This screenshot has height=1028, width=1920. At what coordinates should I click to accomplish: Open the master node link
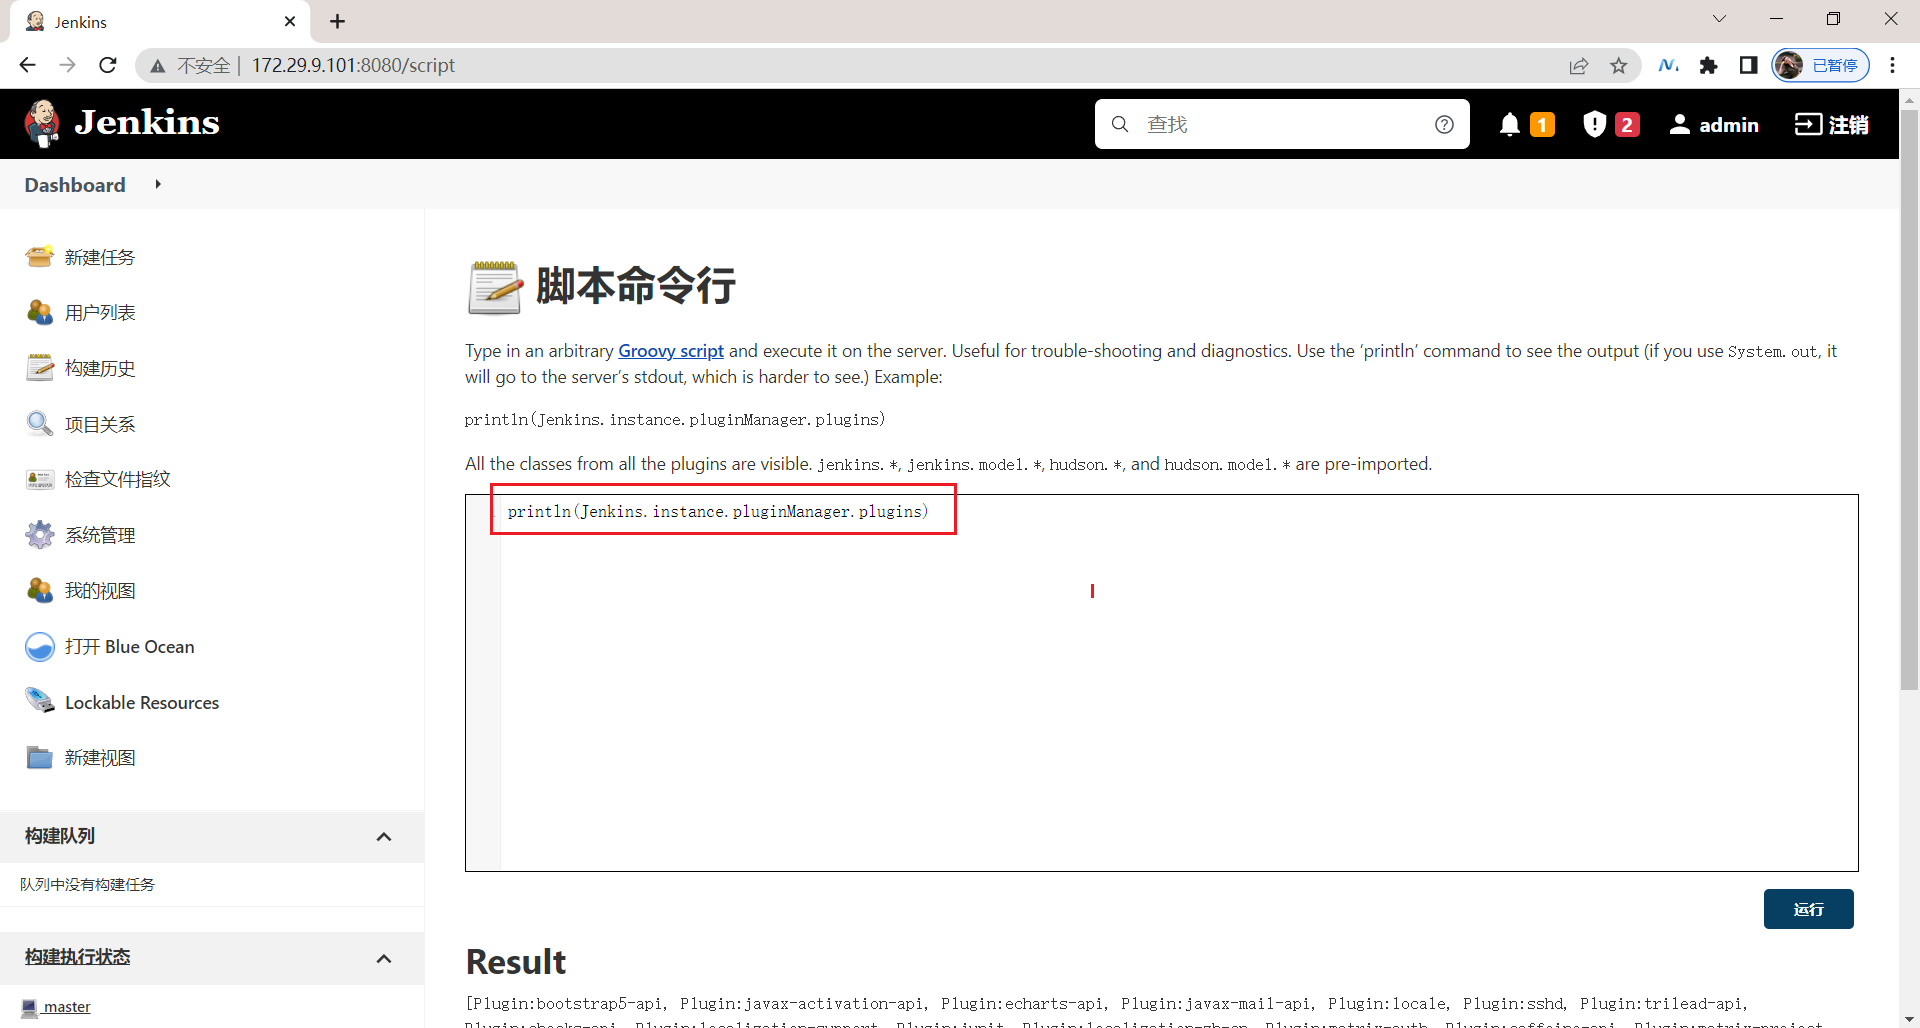[x=67, y=1007]
